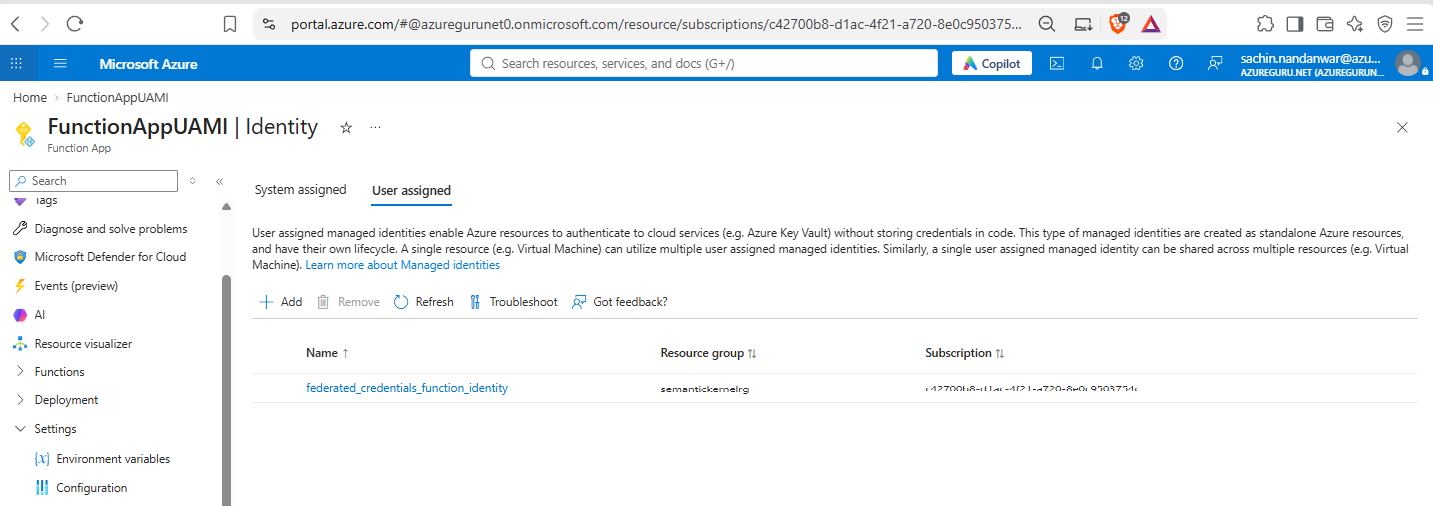Sort by Name column header
Screen dimensions: 1433x506
click(327, 353)
